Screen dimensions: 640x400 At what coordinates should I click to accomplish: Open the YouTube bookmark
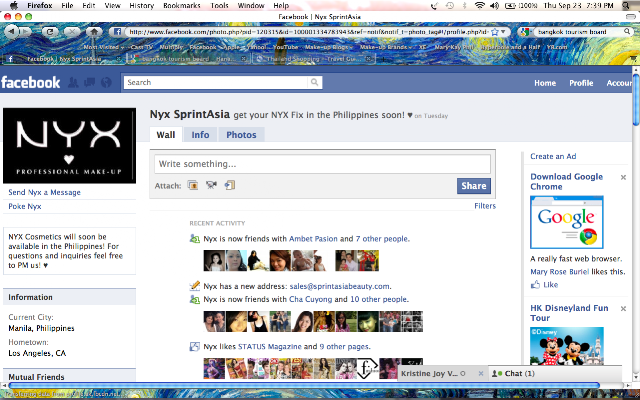[285, 47]
